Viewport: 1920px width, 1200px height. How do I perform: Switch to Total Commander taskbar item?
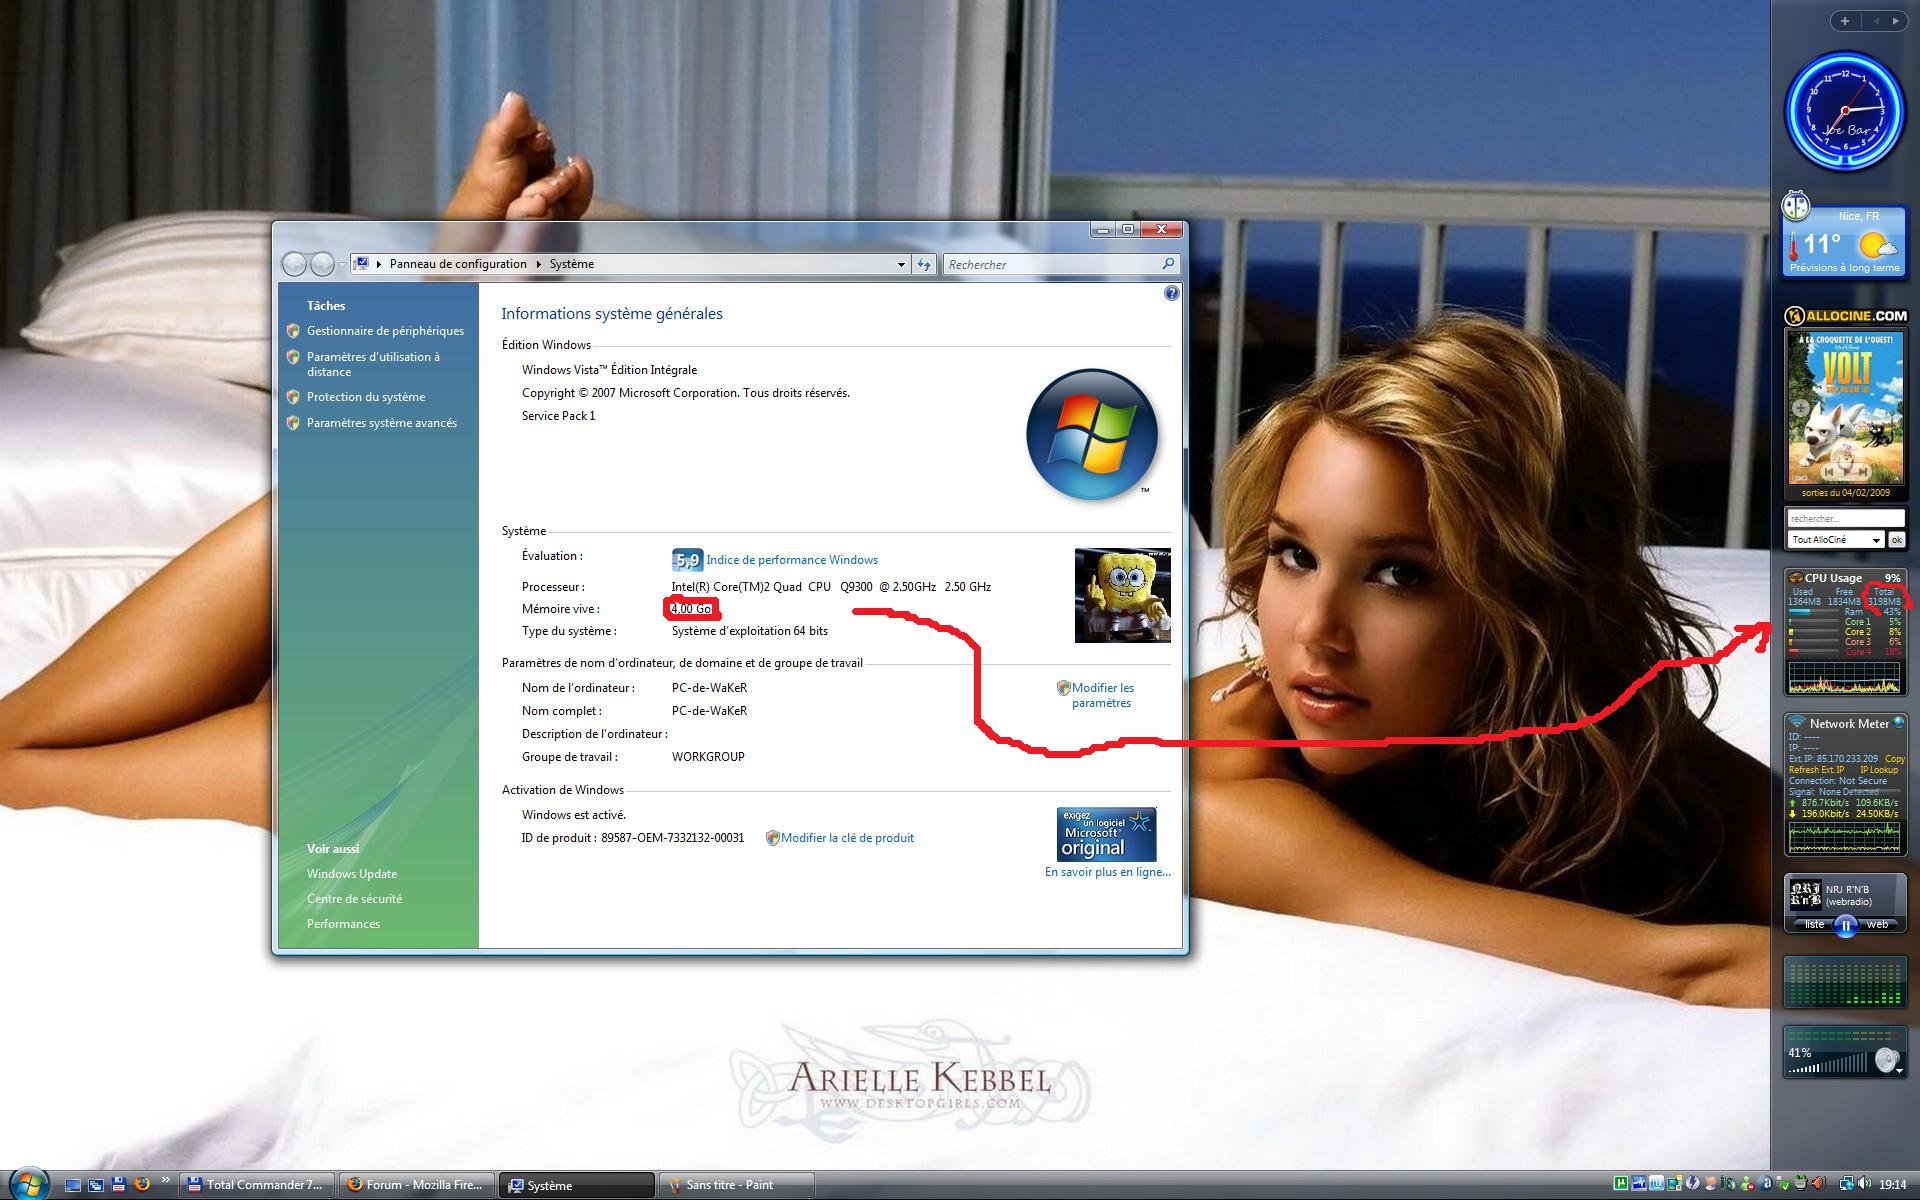point(256,1185)
